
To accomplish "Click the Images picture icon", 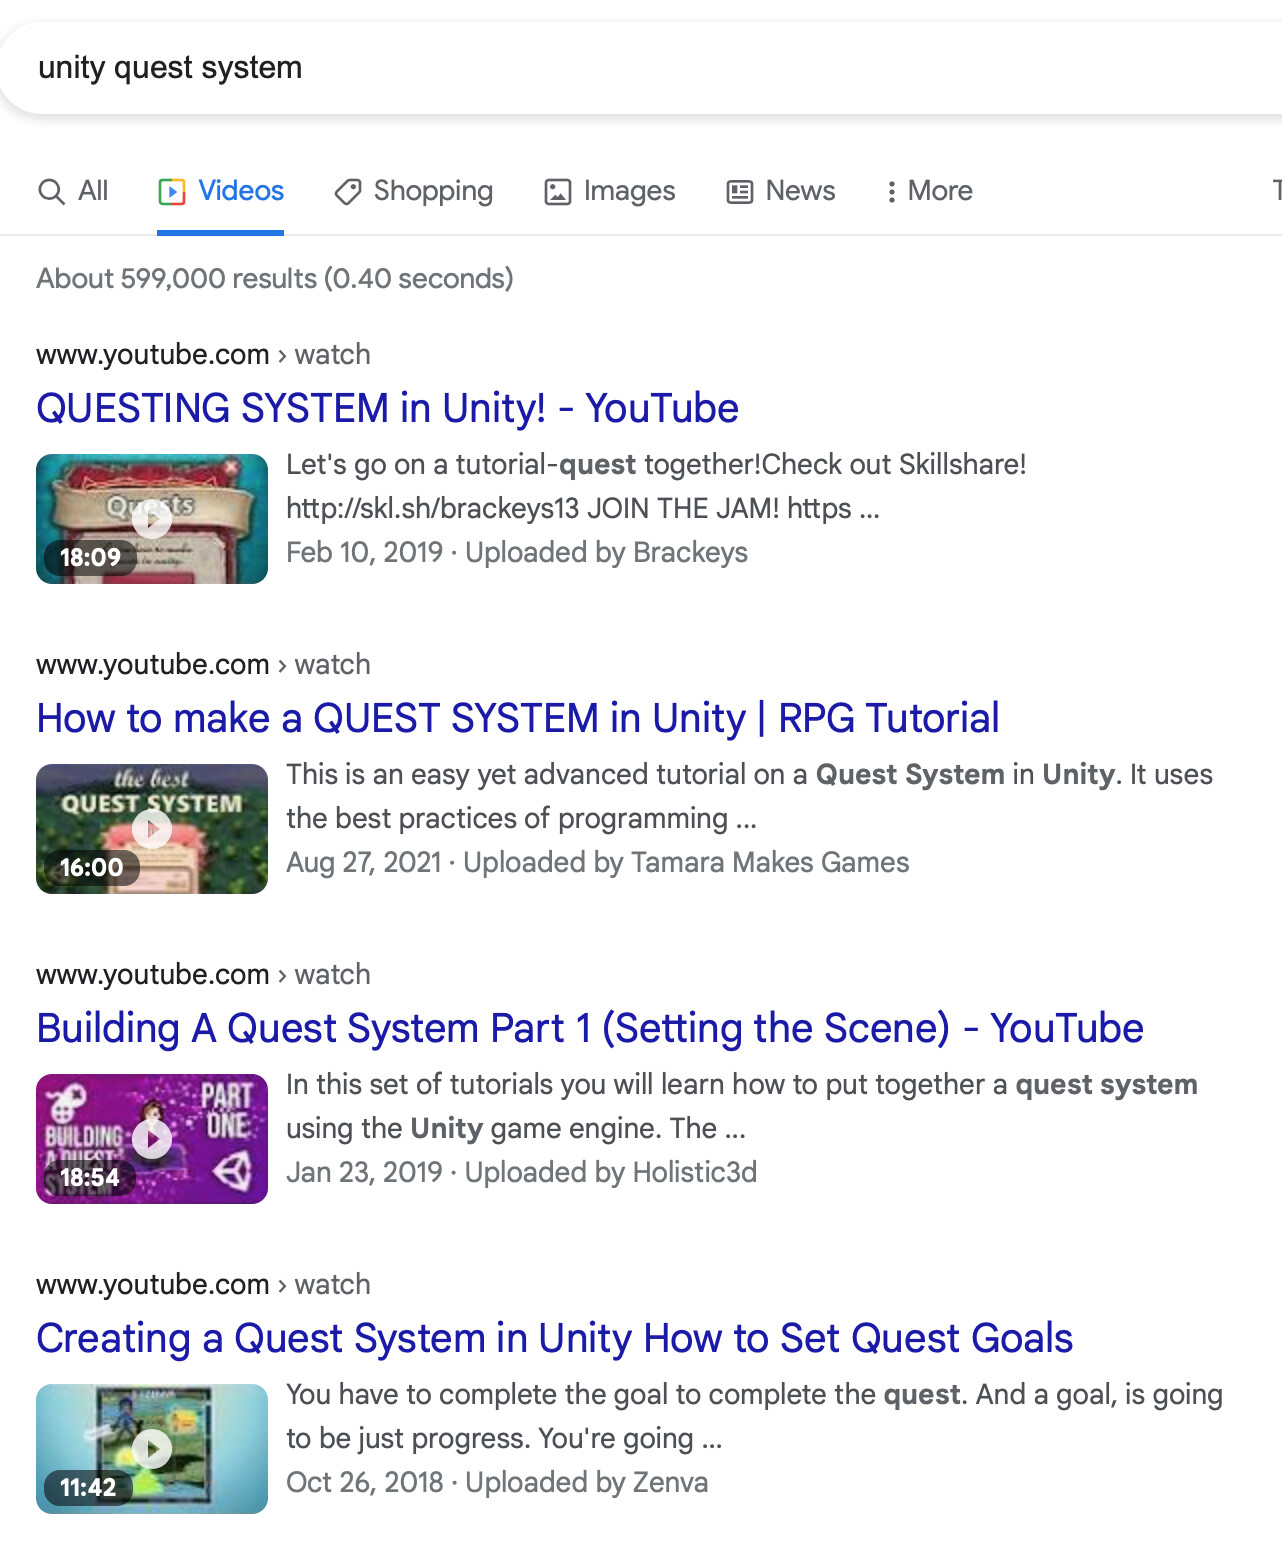I will tap(557, 190).
